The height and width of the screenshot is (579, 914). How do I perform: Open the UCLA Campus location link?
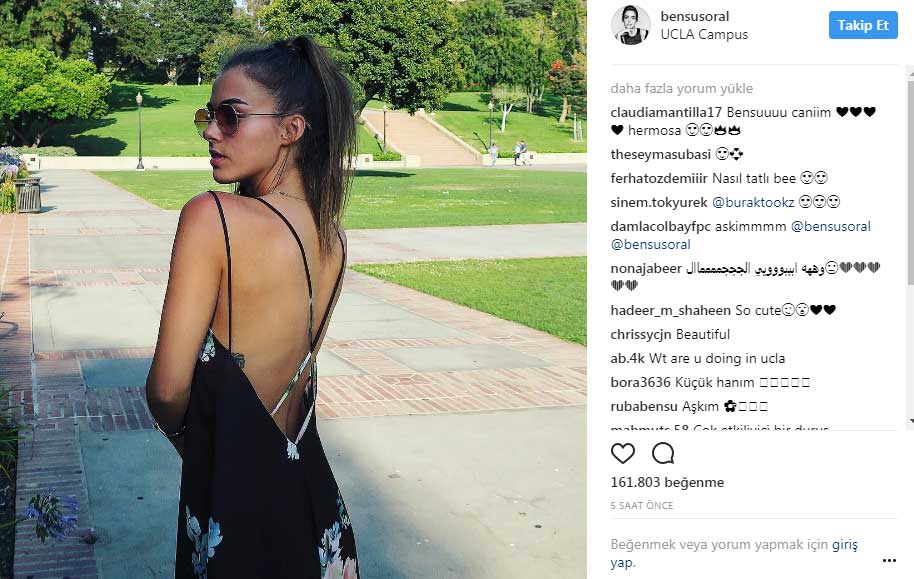click(704, 34)
